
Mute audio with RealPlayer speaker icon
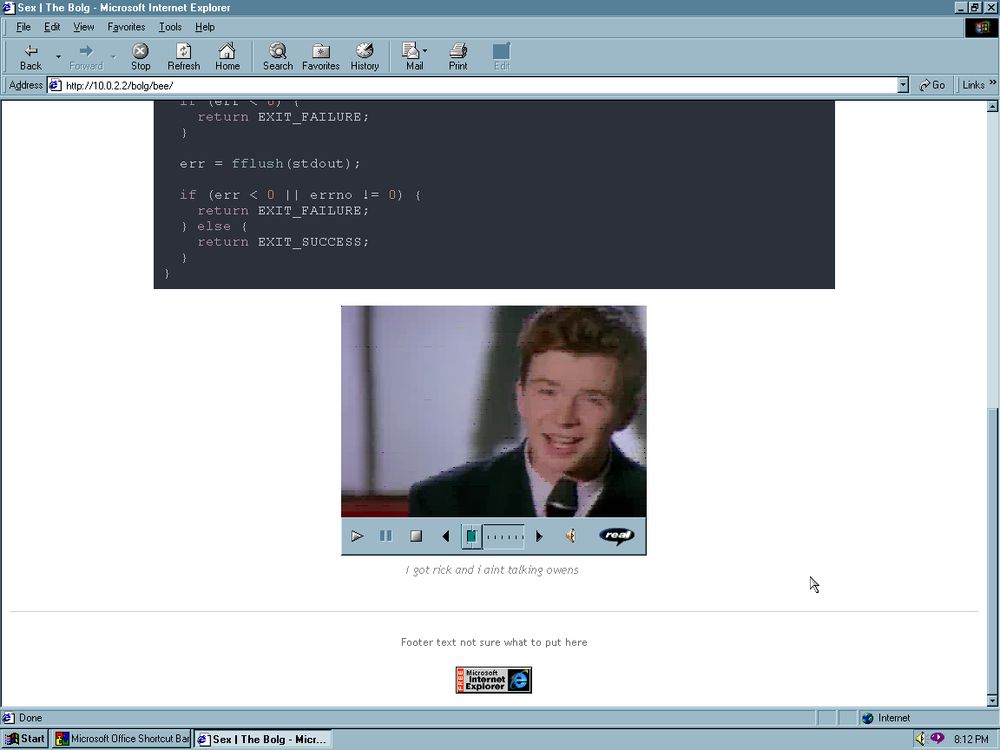pos(571,536)
